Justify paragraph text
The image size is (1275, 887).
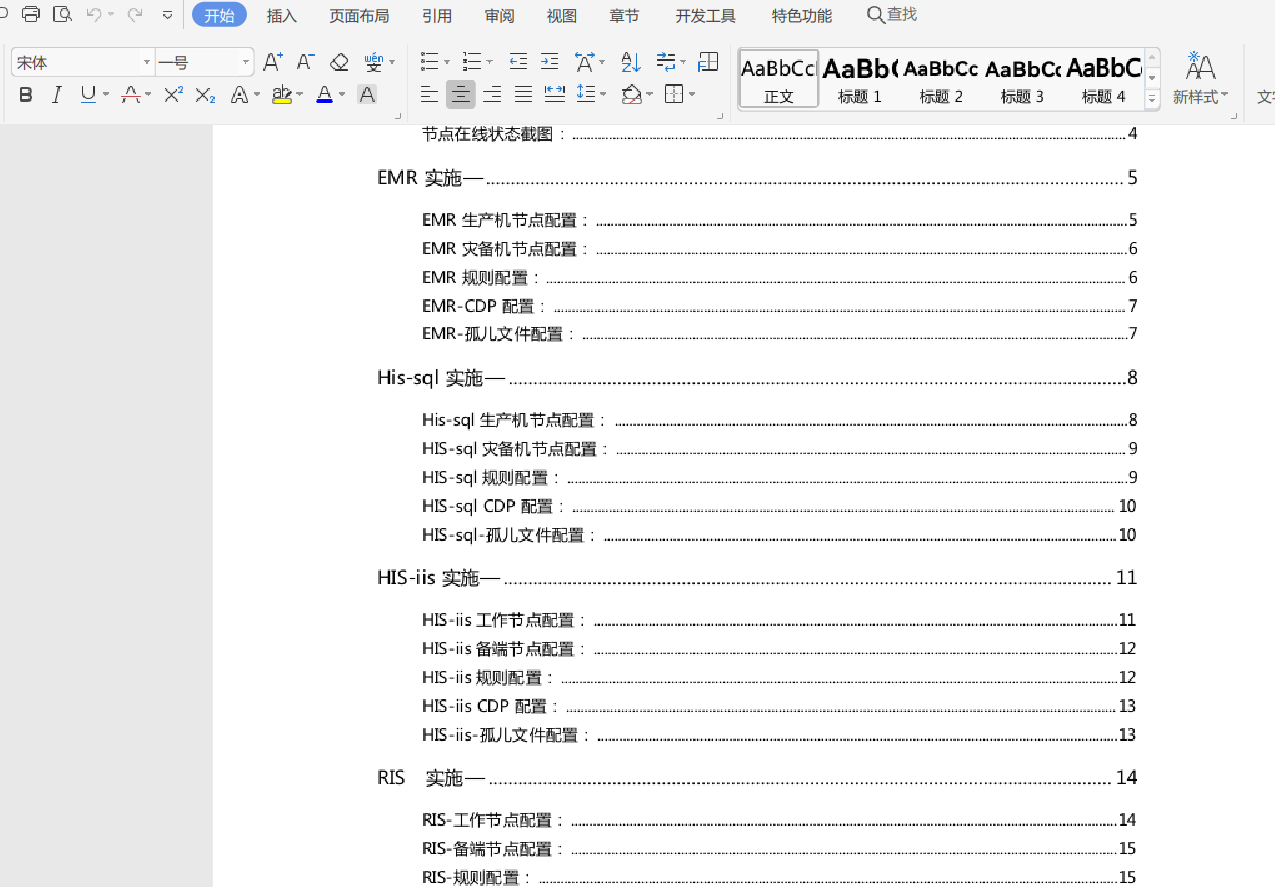coord(523,95)
